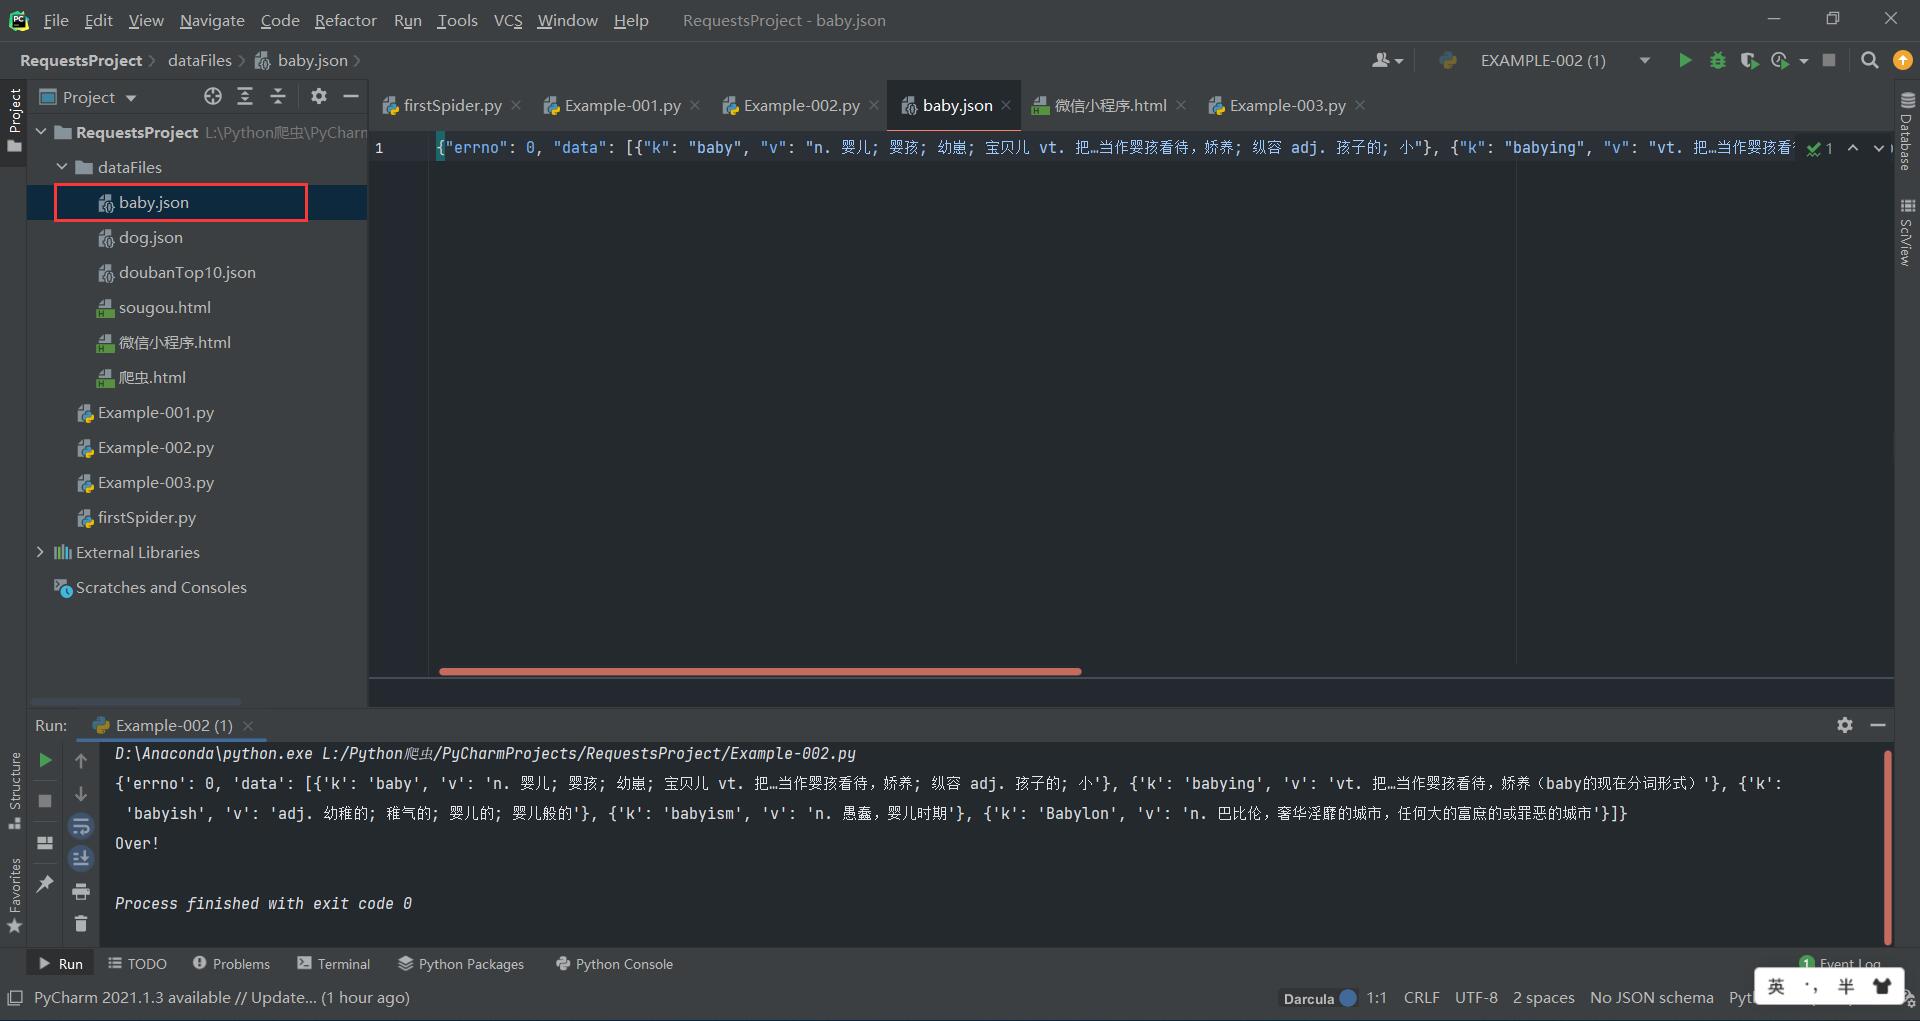Stop the process in the Run panel
This screenshot has height=1021, width=1920.
tap(45, 801)
